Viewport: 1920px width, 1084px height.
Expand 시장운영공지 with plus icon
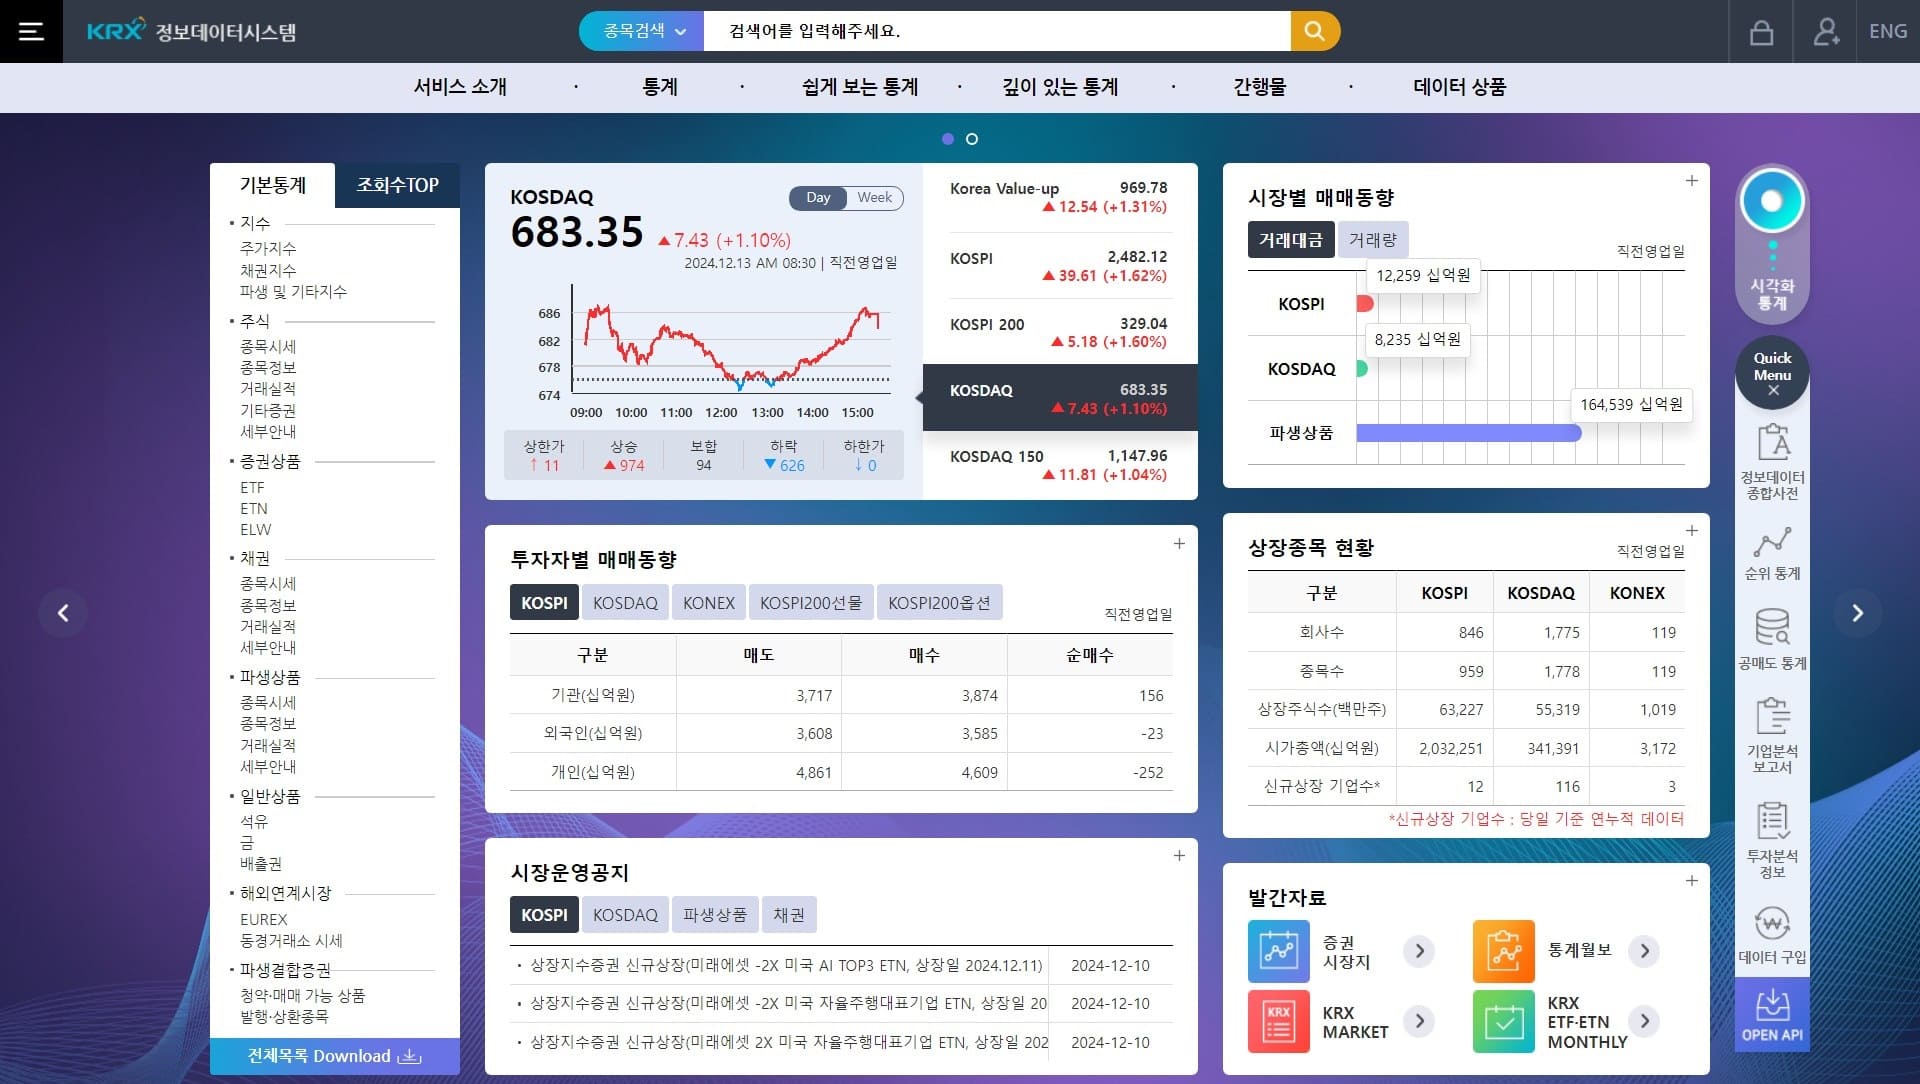tap(1179, 856)
